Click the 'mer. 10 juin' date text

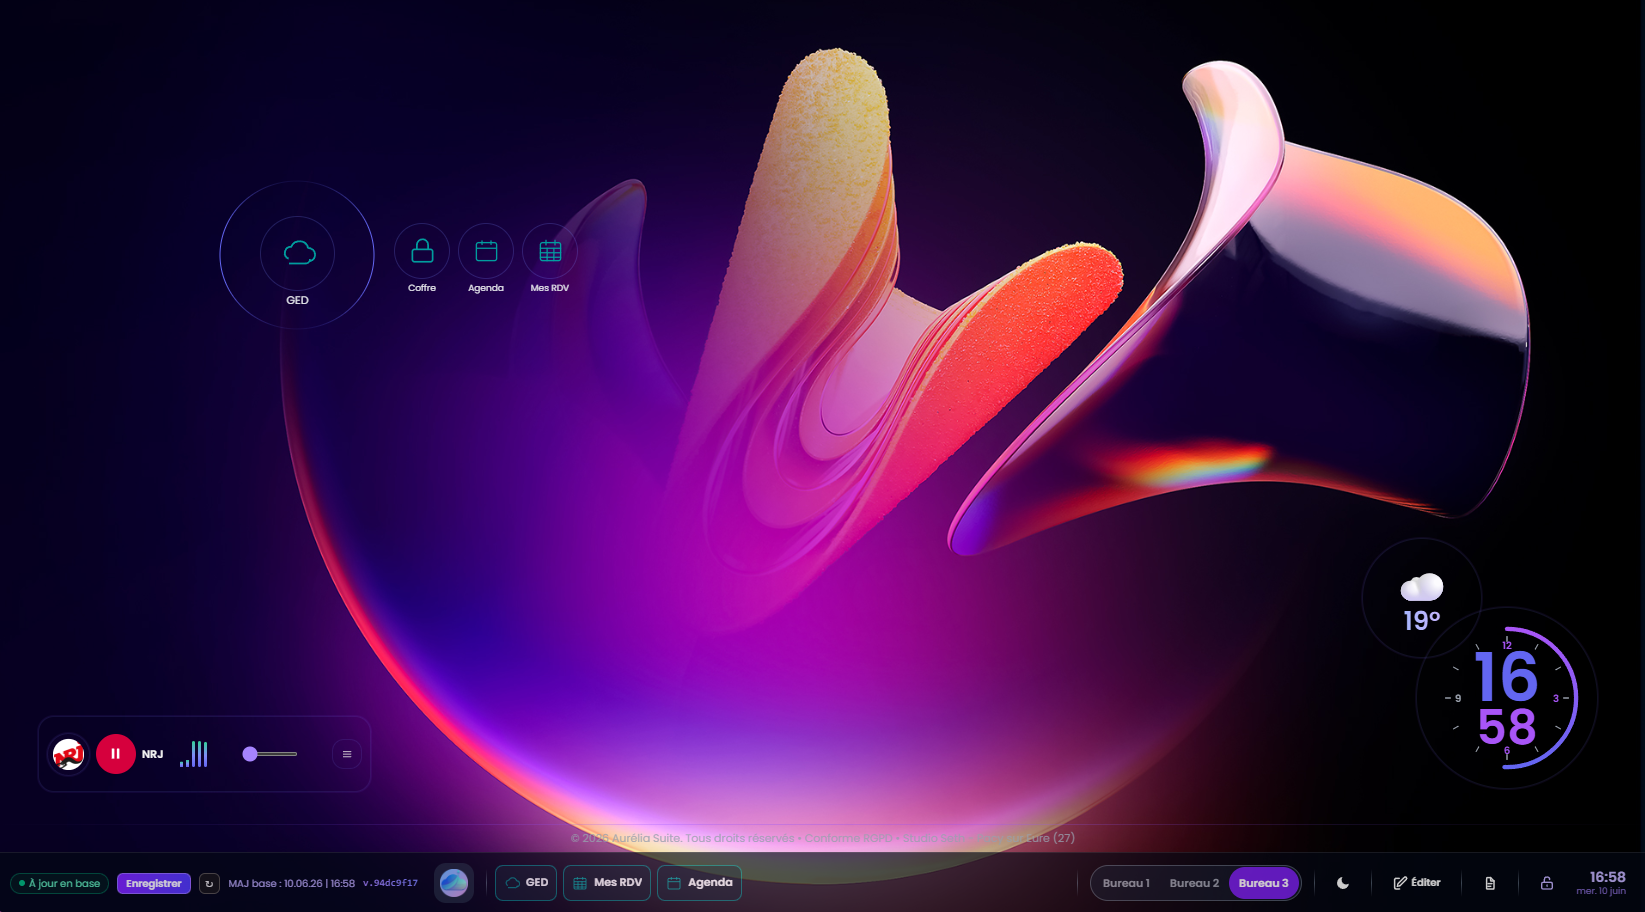coord(1601,891)
